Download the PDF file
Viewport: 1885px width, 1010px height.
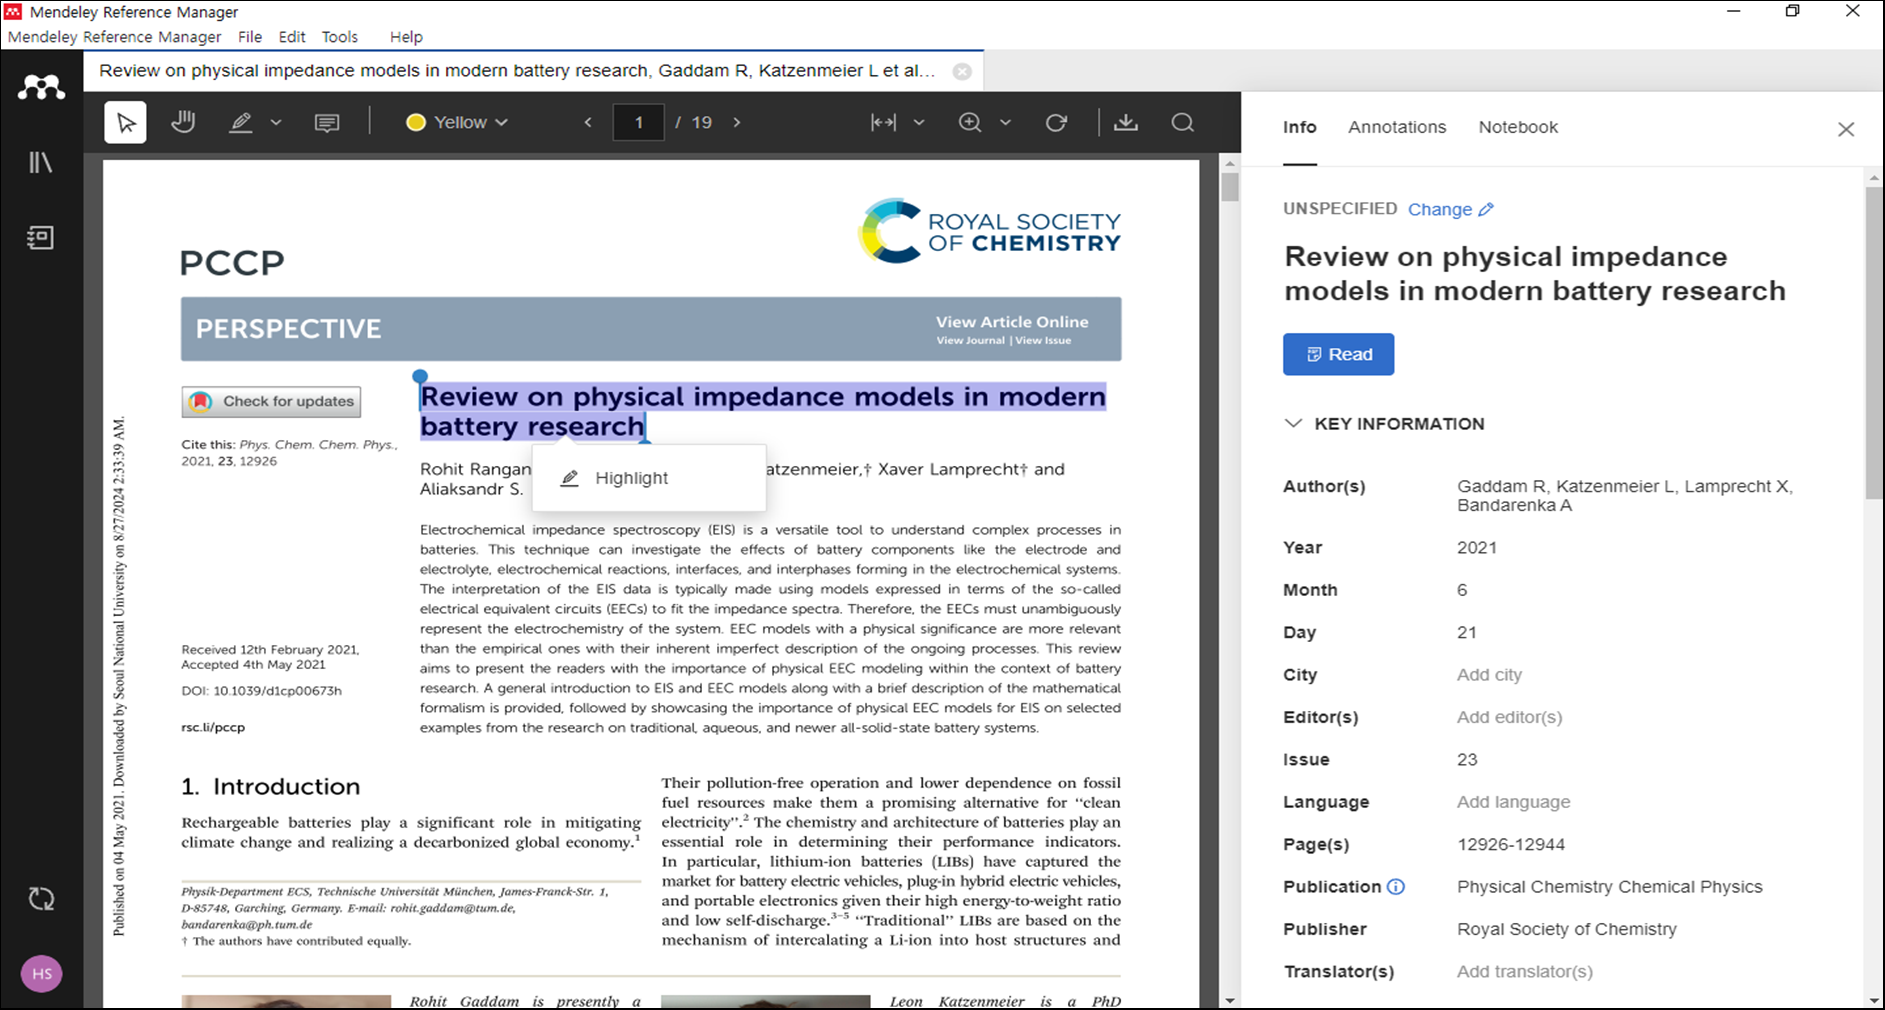[x=1126, y=122]
